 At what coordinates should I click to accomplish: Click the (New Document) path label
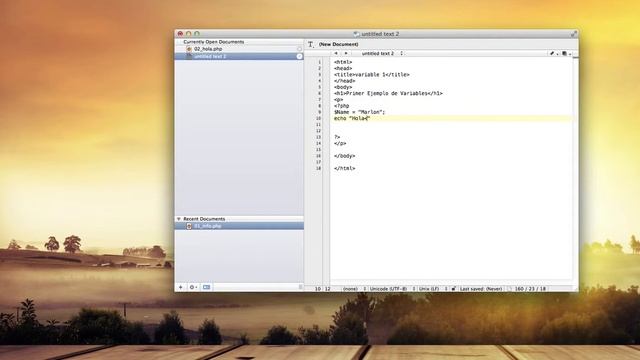(x=338, y=44)
